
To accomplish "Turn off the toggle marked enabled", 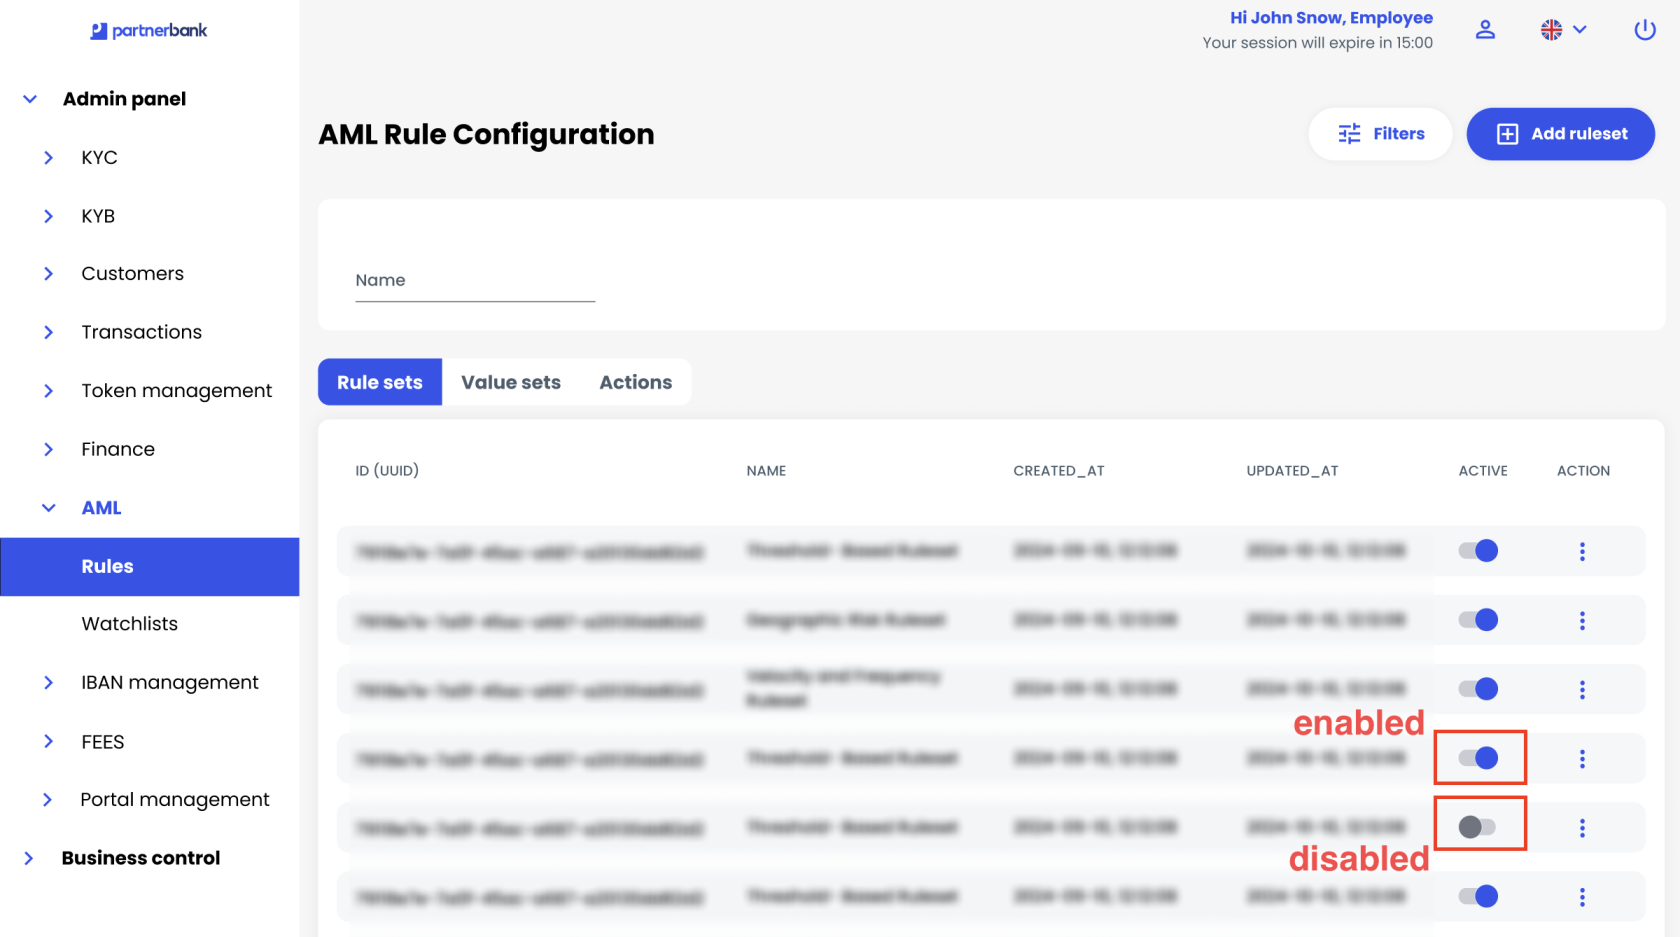I will pos(1478,758).
